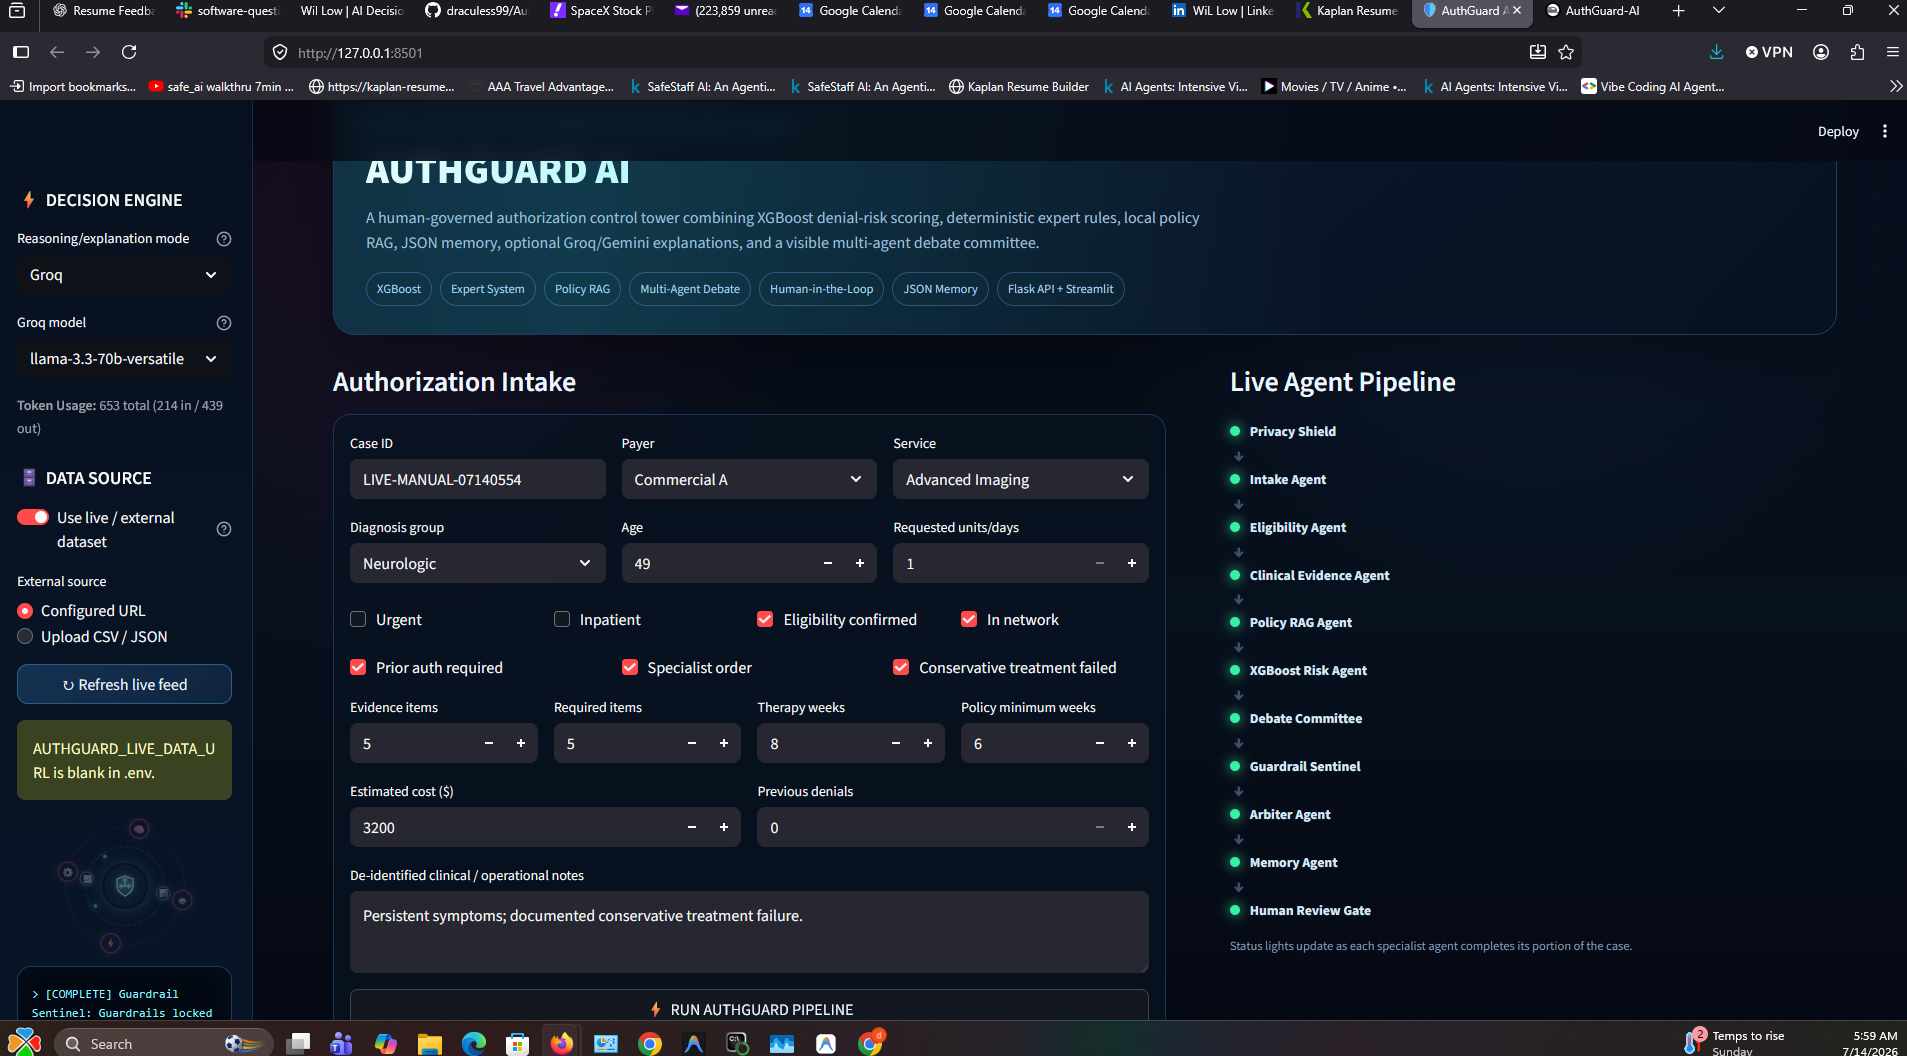Open the sidebar panel toggle icon
1907x1056 pixels.
click(21, 52)
